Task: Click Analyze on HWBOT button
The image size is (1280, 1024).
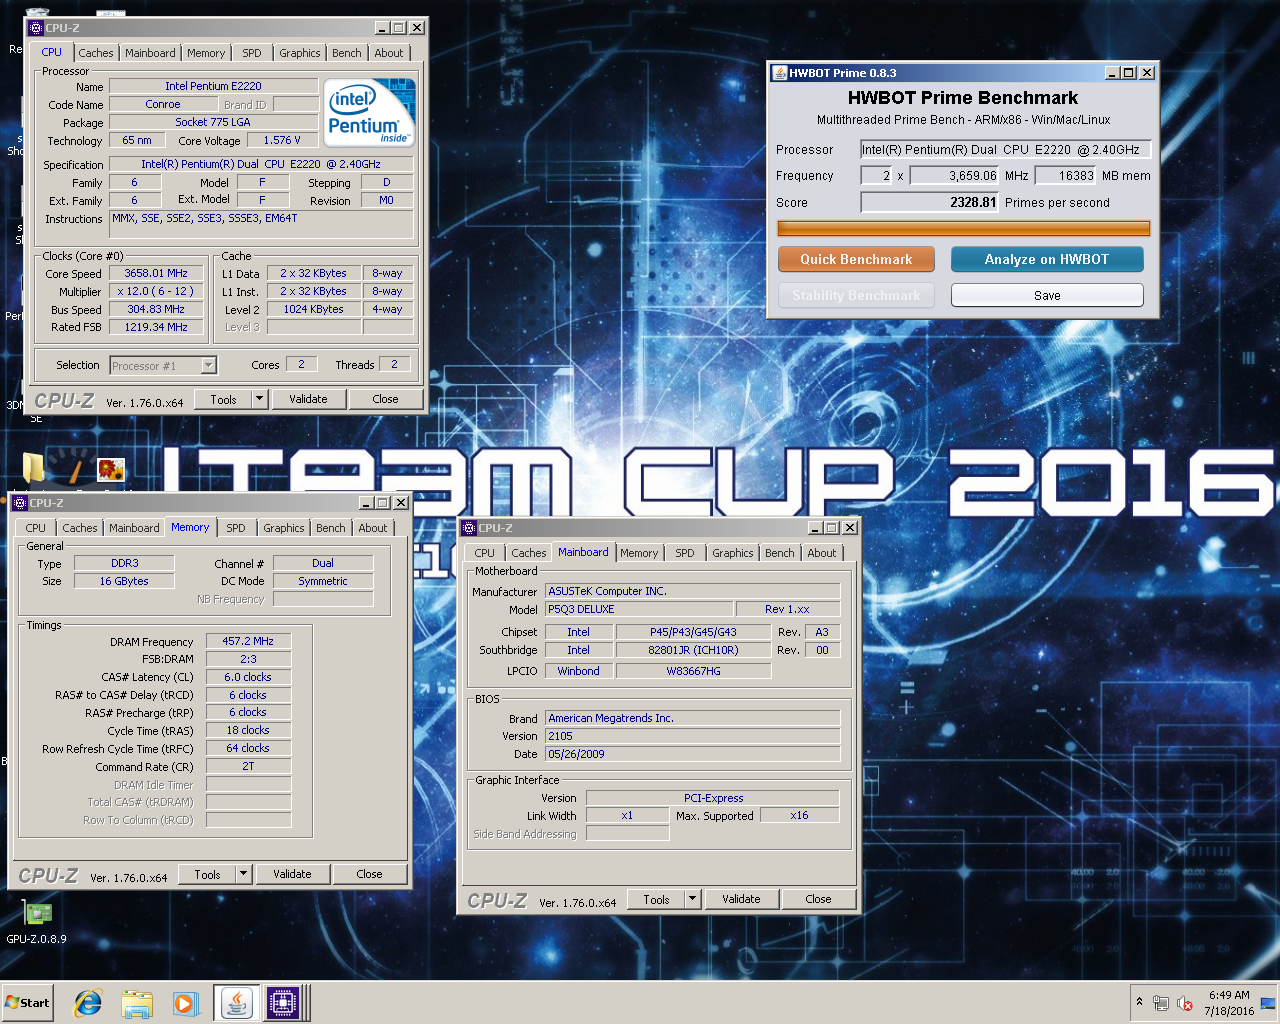Action: click(x=1047, y=259)
